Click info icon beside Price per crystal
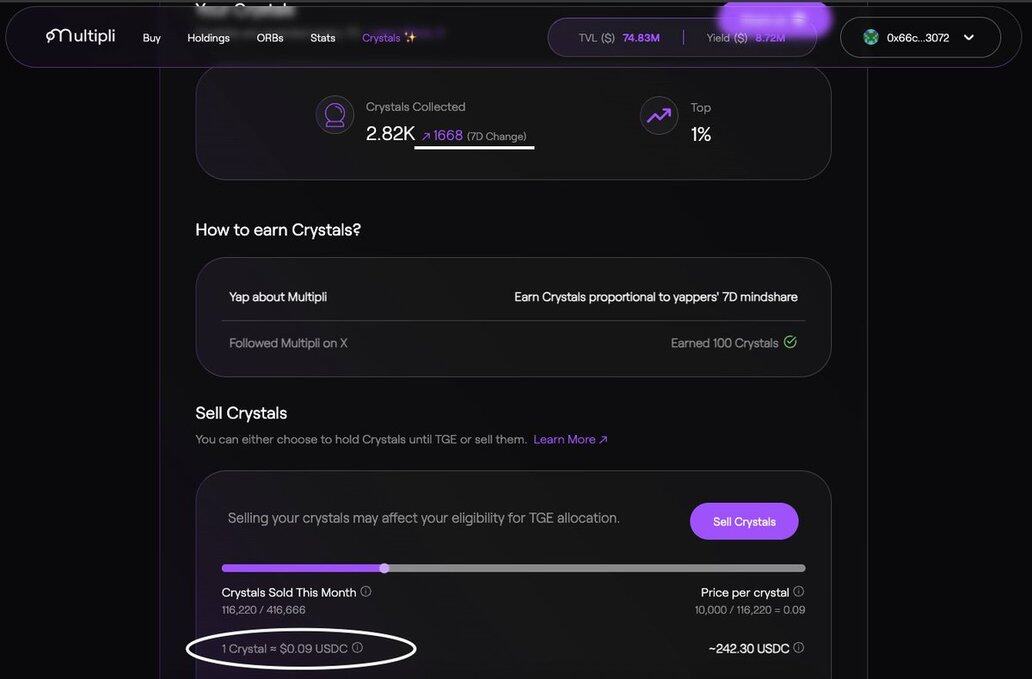1032x679 pixels. [798, 592]
